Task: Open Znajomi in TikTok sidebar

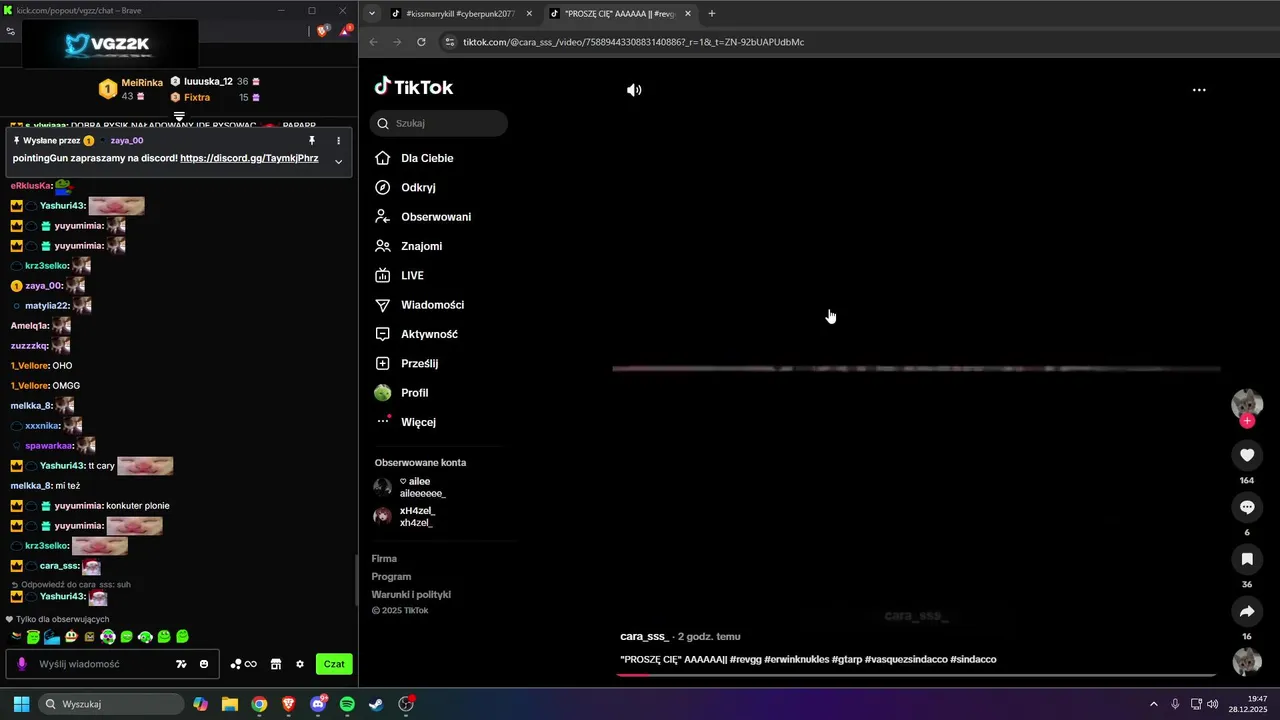Action: 421,246
